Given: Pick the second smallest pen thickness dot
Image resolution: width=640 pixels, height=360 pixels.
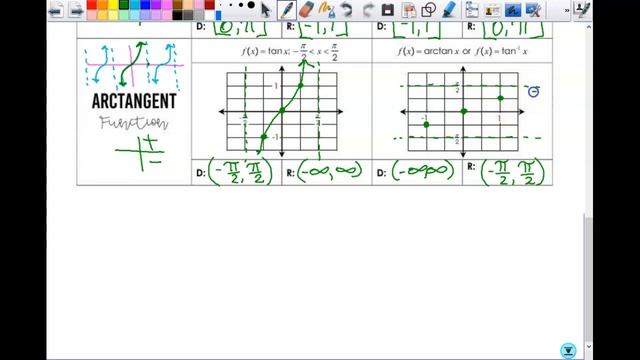Looking at the screenshot, I should [231, 5].
